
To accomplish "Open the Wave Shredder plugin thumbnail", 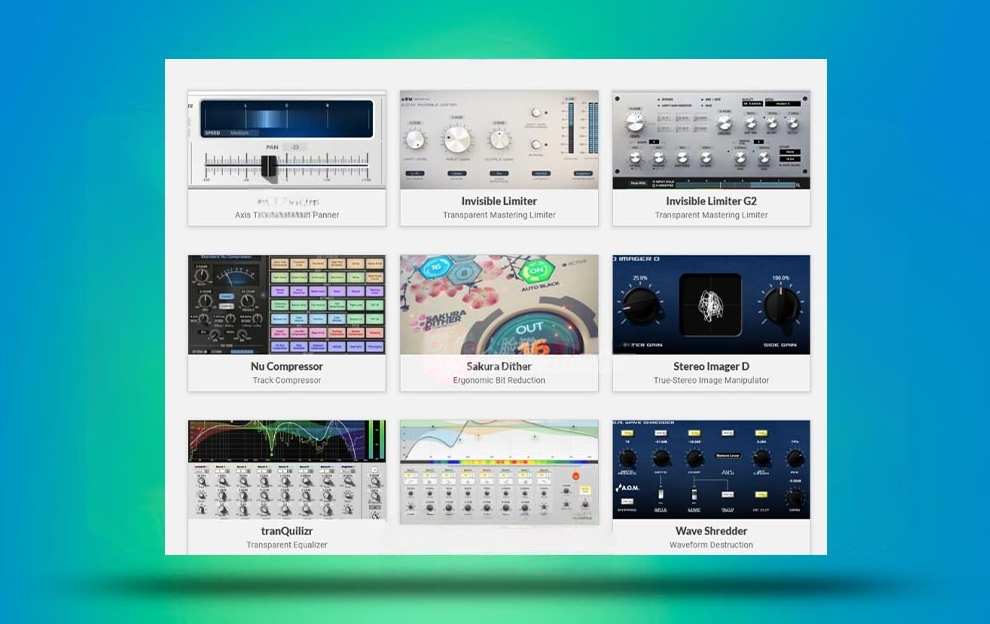I will click(x=711, y=469).
